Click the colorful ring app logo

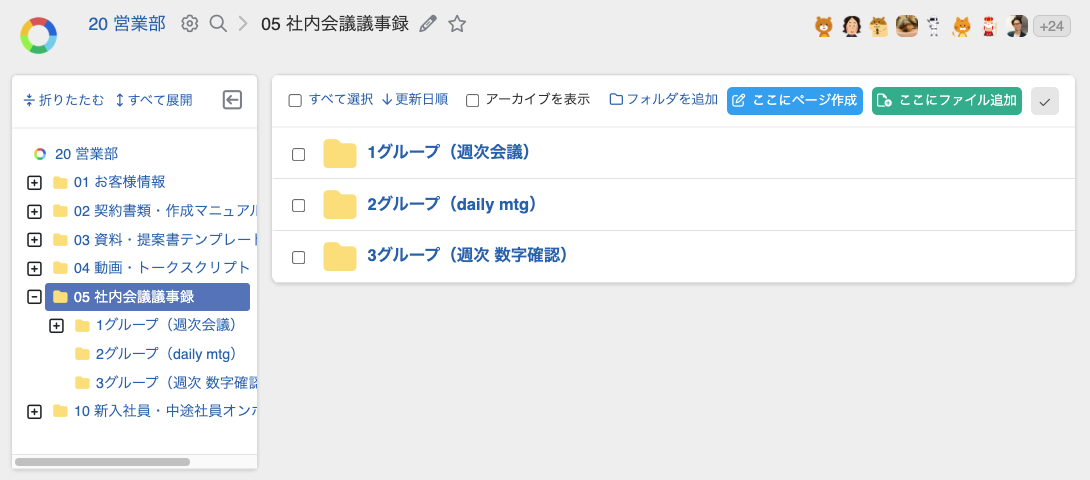point(38,35)
